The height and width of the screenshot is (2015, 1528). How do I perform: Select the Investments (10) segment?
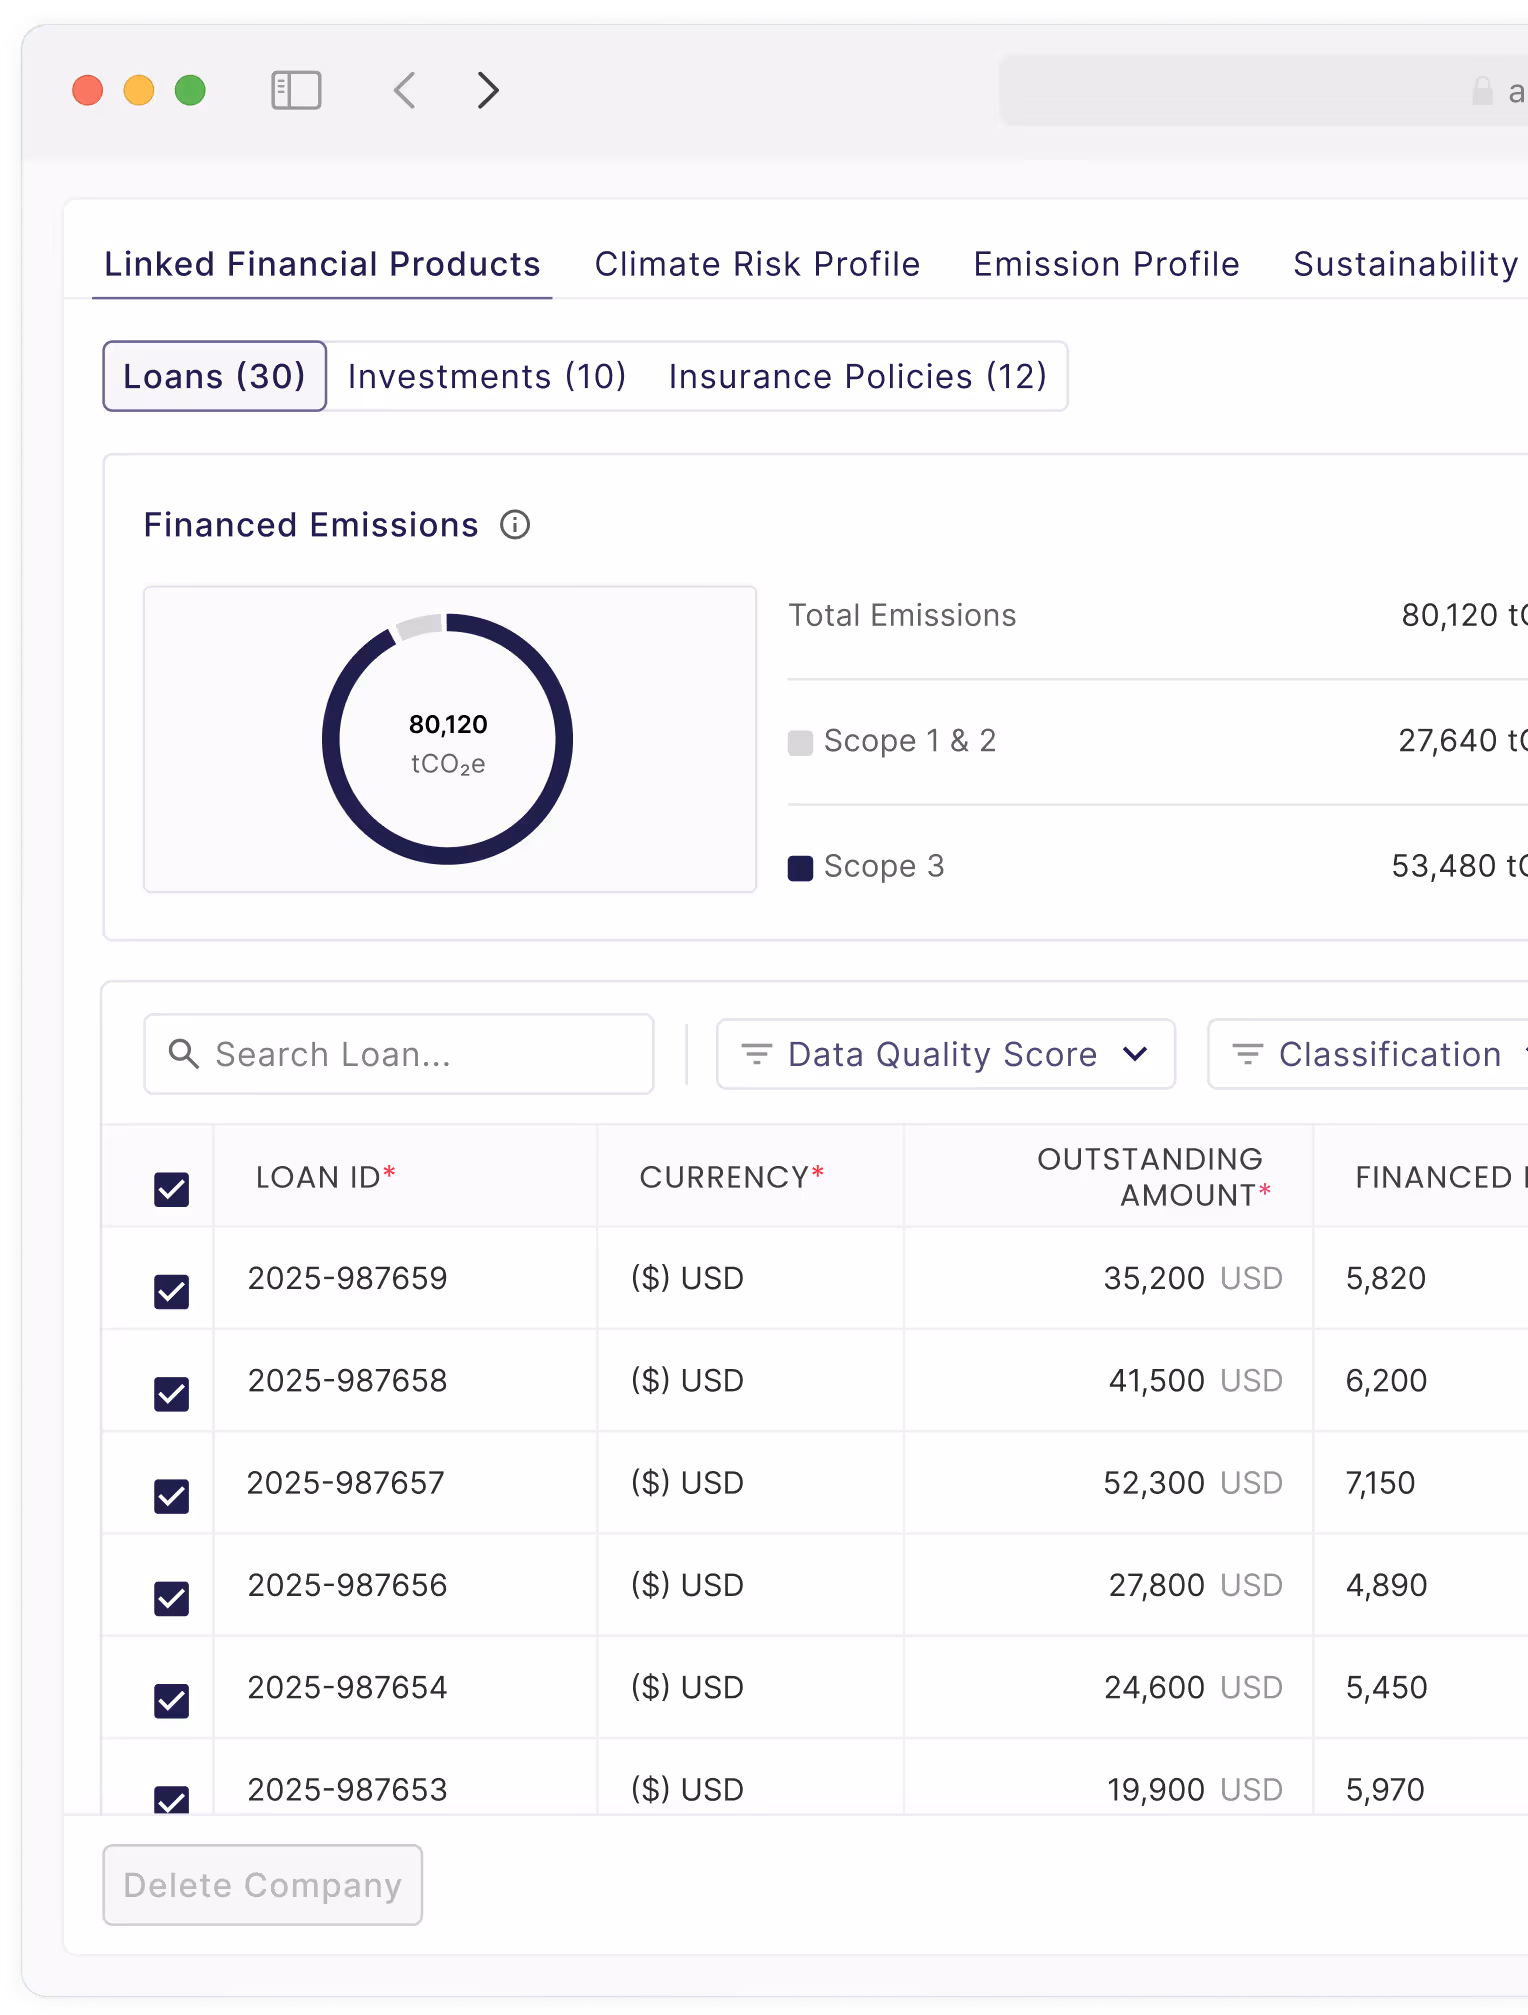[x=487, y=376]
